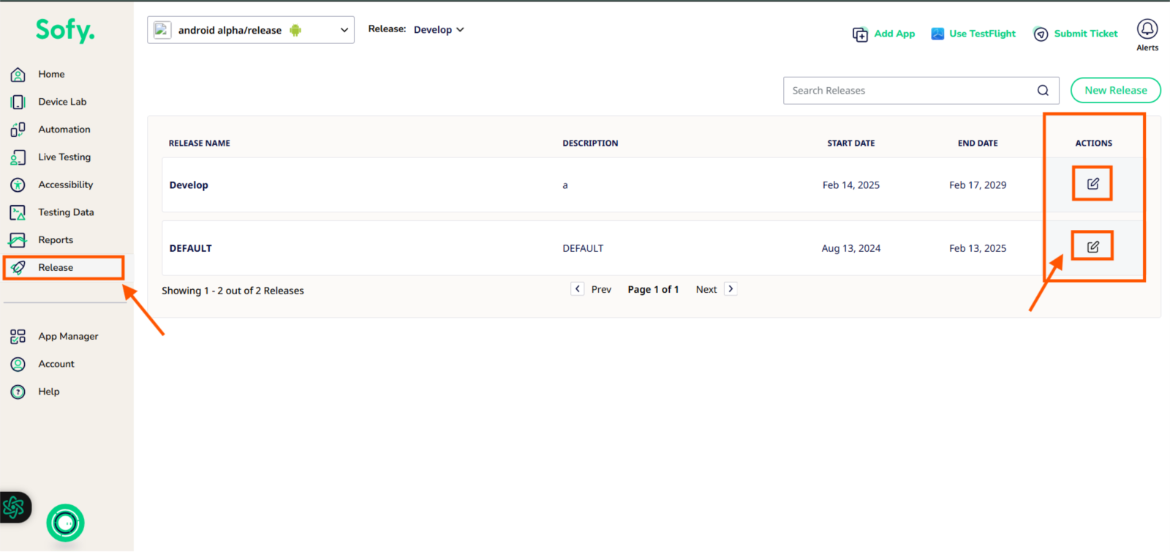Open Testing Data in sidebar
The width and height of the screenshot is (1170, 552).
pos(66,213)
